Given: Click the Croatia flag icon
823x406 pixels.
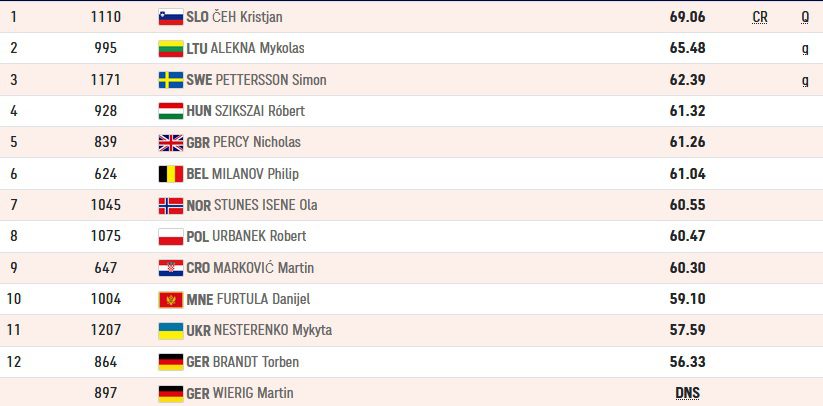Looking at the screenshot, I should click(171, 268).
